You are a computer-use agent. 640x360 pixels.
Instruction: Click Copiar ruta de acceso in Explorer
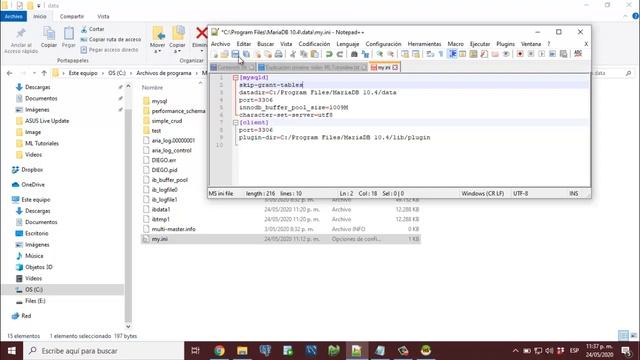point(111,39)
